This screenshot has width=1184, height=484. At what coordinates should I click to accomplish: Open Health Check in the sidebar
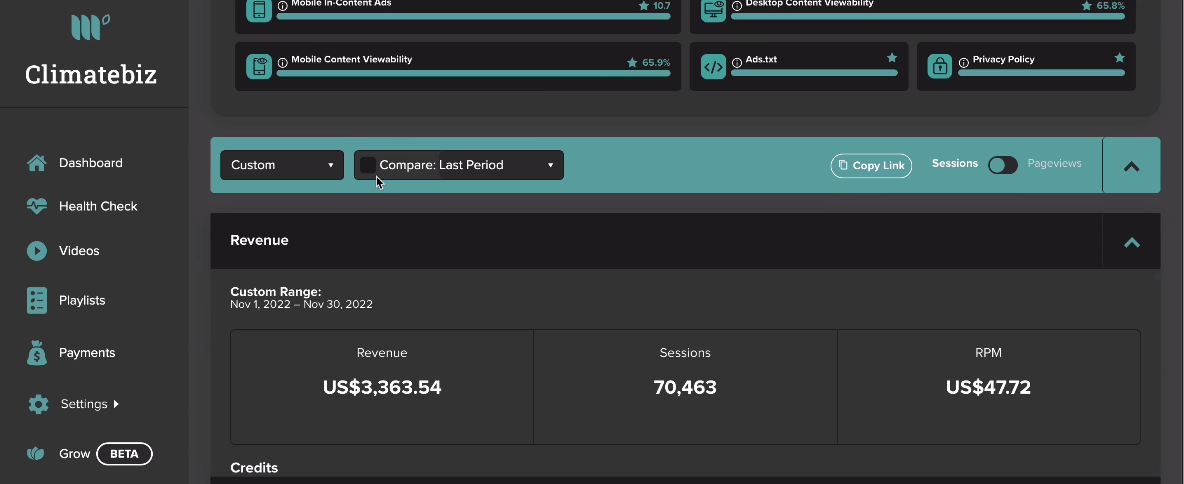98,206
